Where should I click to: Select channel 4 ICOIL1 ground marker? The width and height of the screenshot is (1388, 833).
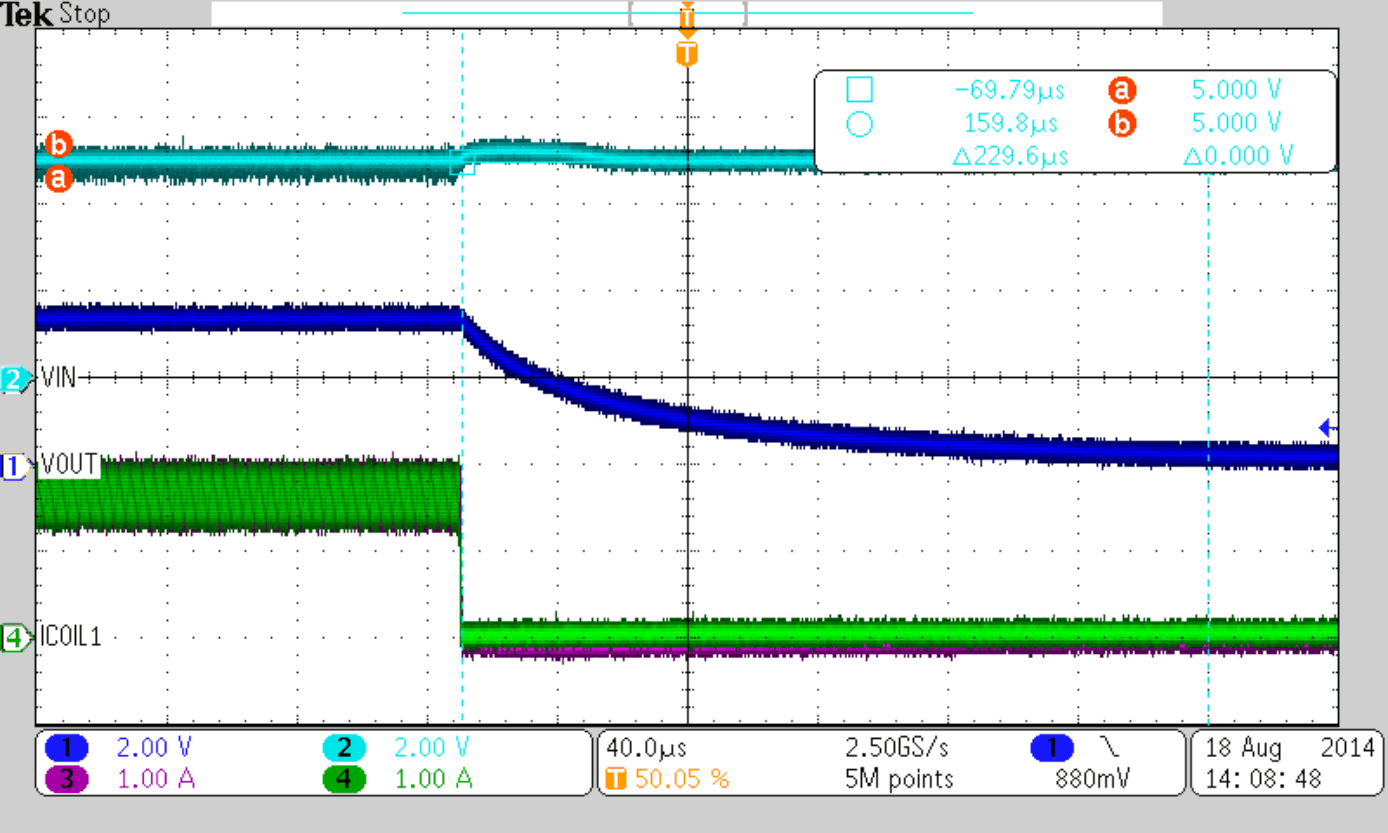click(x=17, y=637)
